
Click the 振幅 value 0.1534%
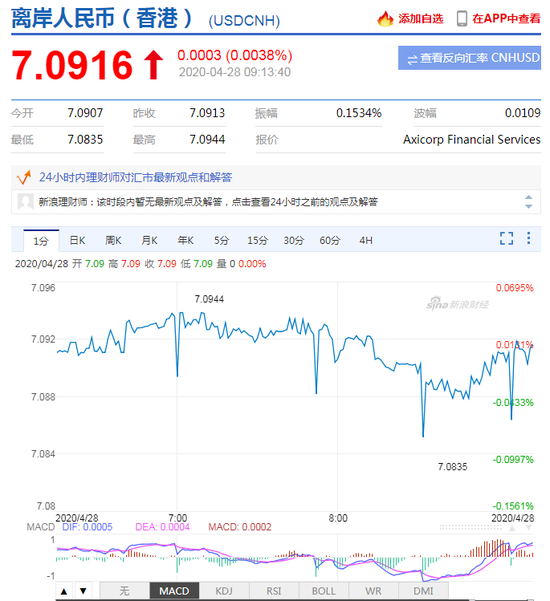tap(359, 113)
